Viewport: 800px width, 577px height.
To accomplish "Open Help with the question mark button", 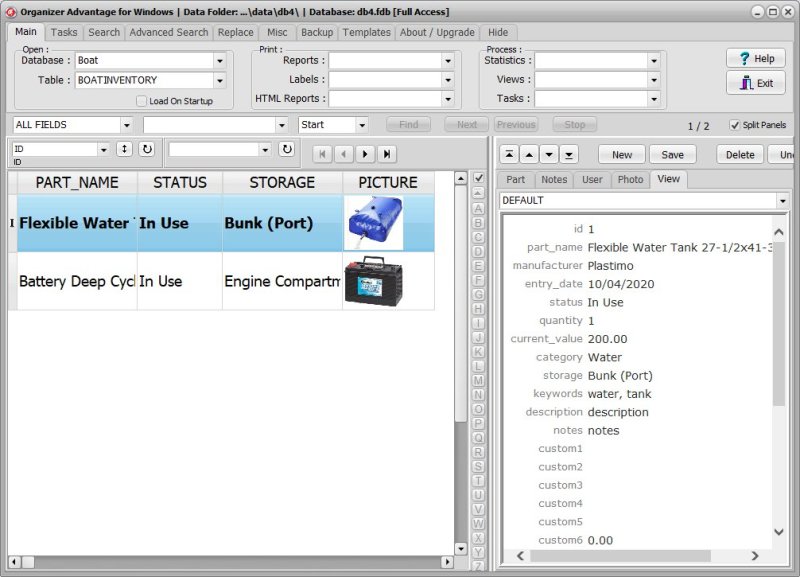I will [x=756, y=59].
